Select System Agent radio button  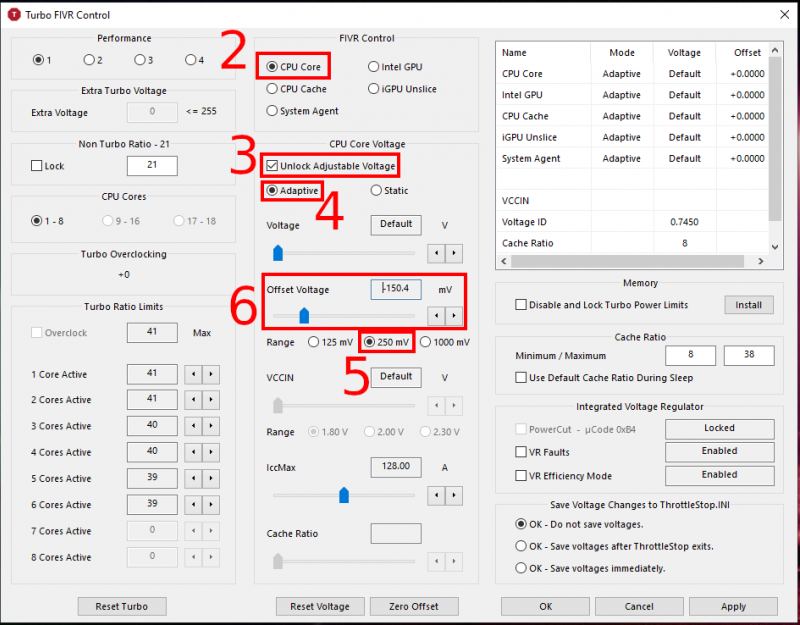[x=303, y=111]
